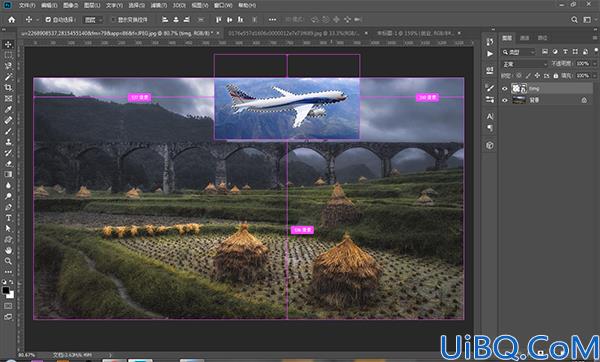This screenshot has width=600, height=362.
Task: Select the Zoom tool
Action: (x=8, y=261)
